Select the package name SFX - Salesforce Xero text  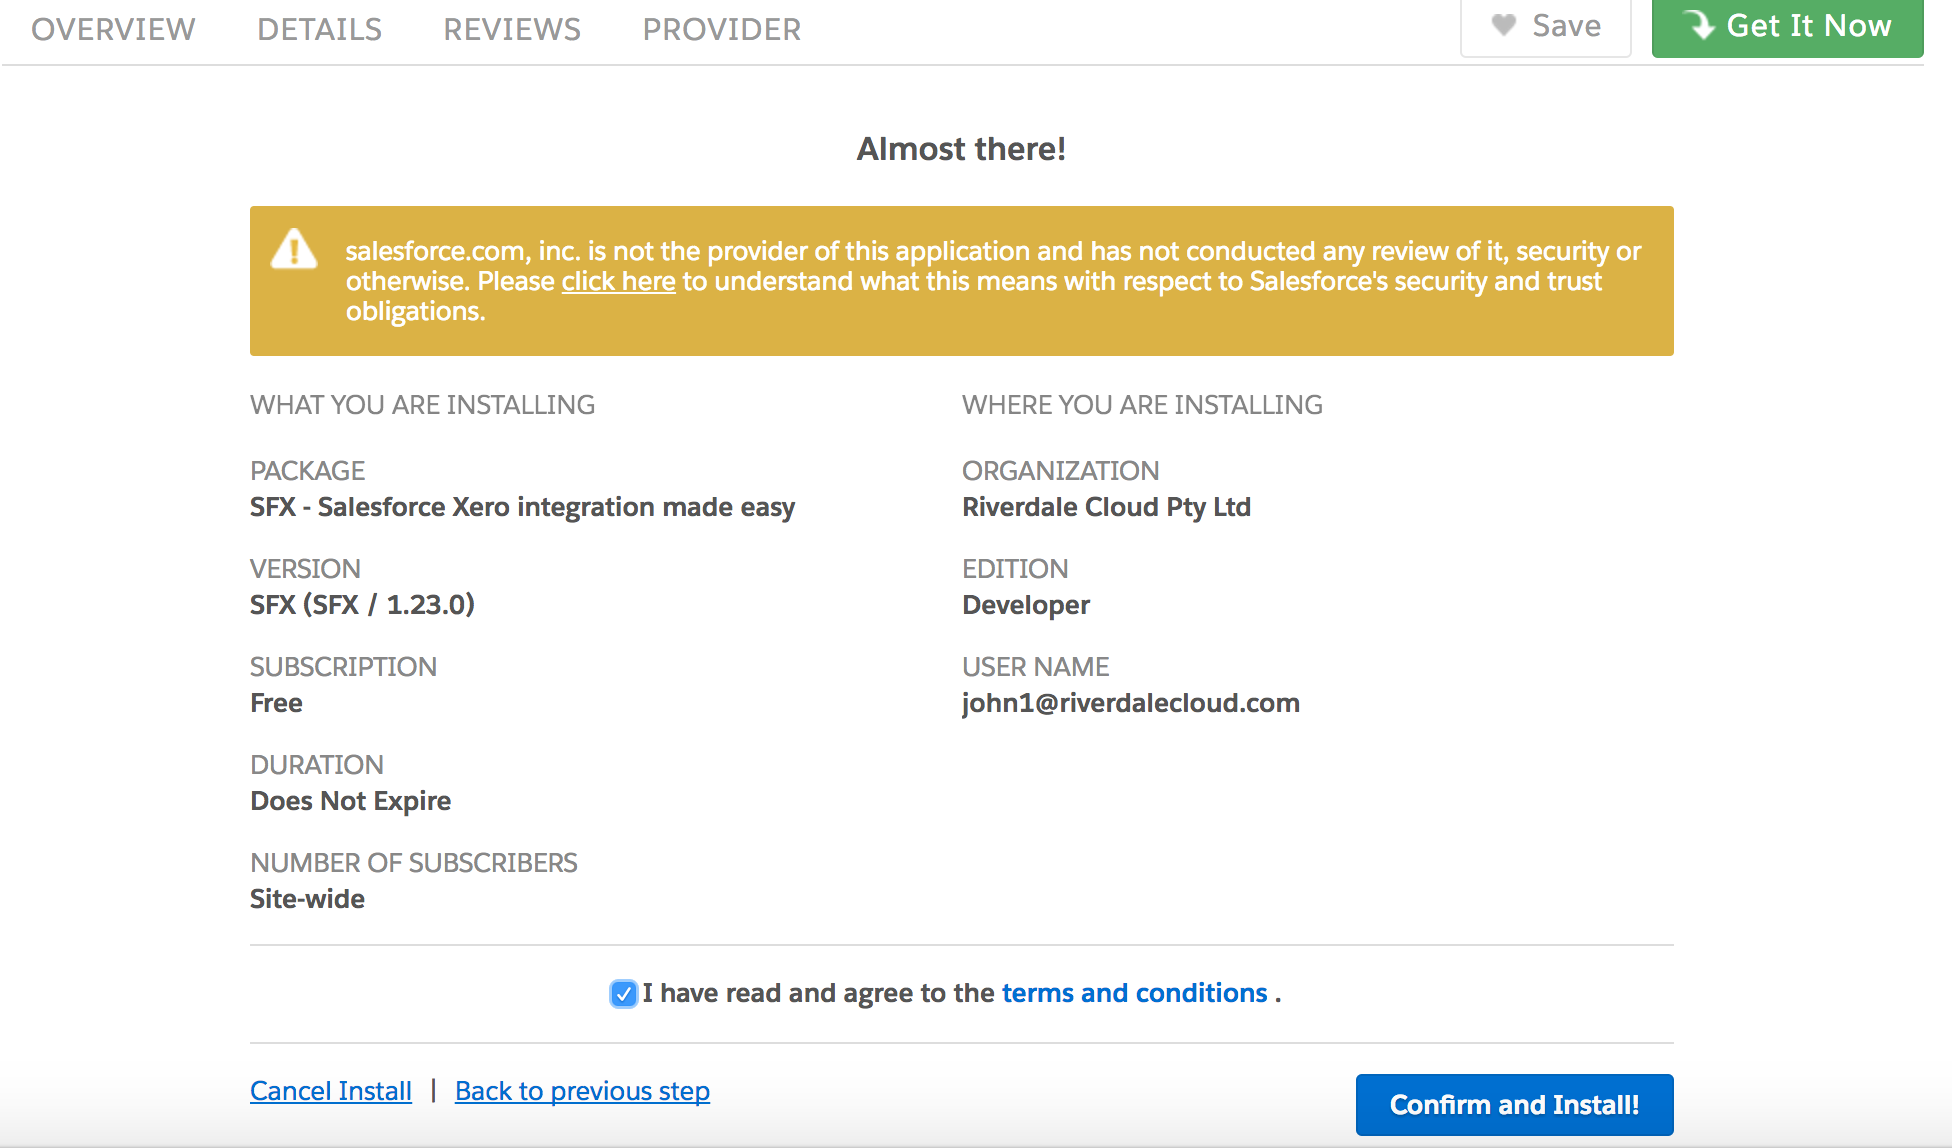coord(522,507)
